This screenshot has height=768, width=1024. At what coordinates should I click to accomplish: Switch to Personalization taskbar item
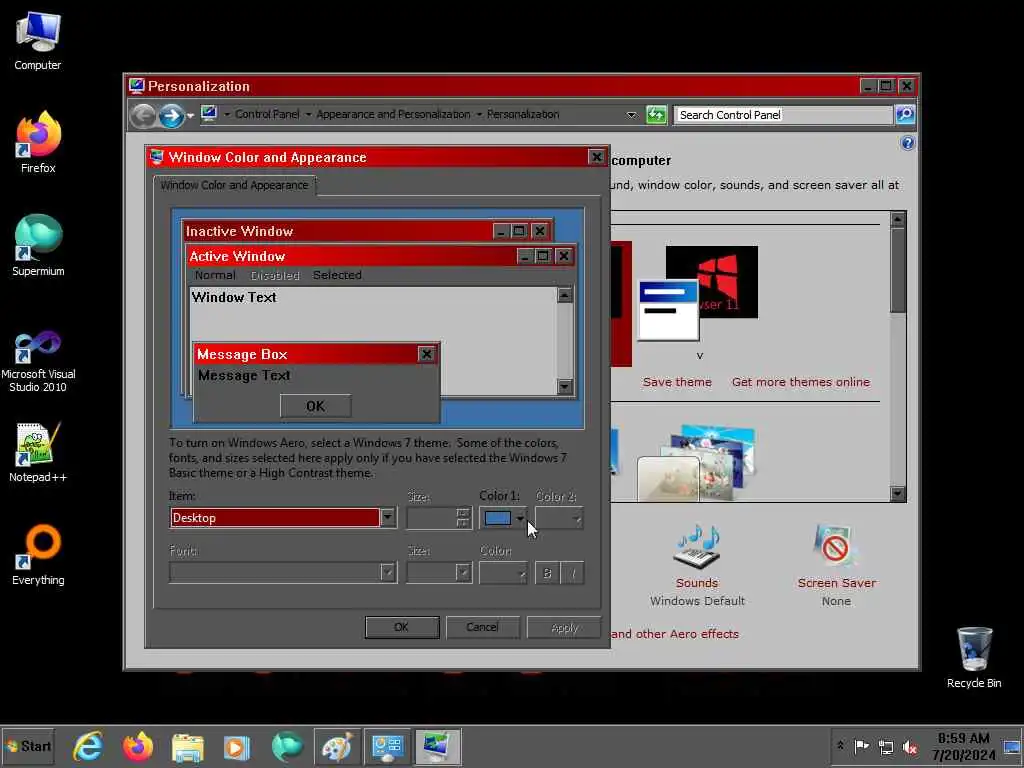coord(437,747)
